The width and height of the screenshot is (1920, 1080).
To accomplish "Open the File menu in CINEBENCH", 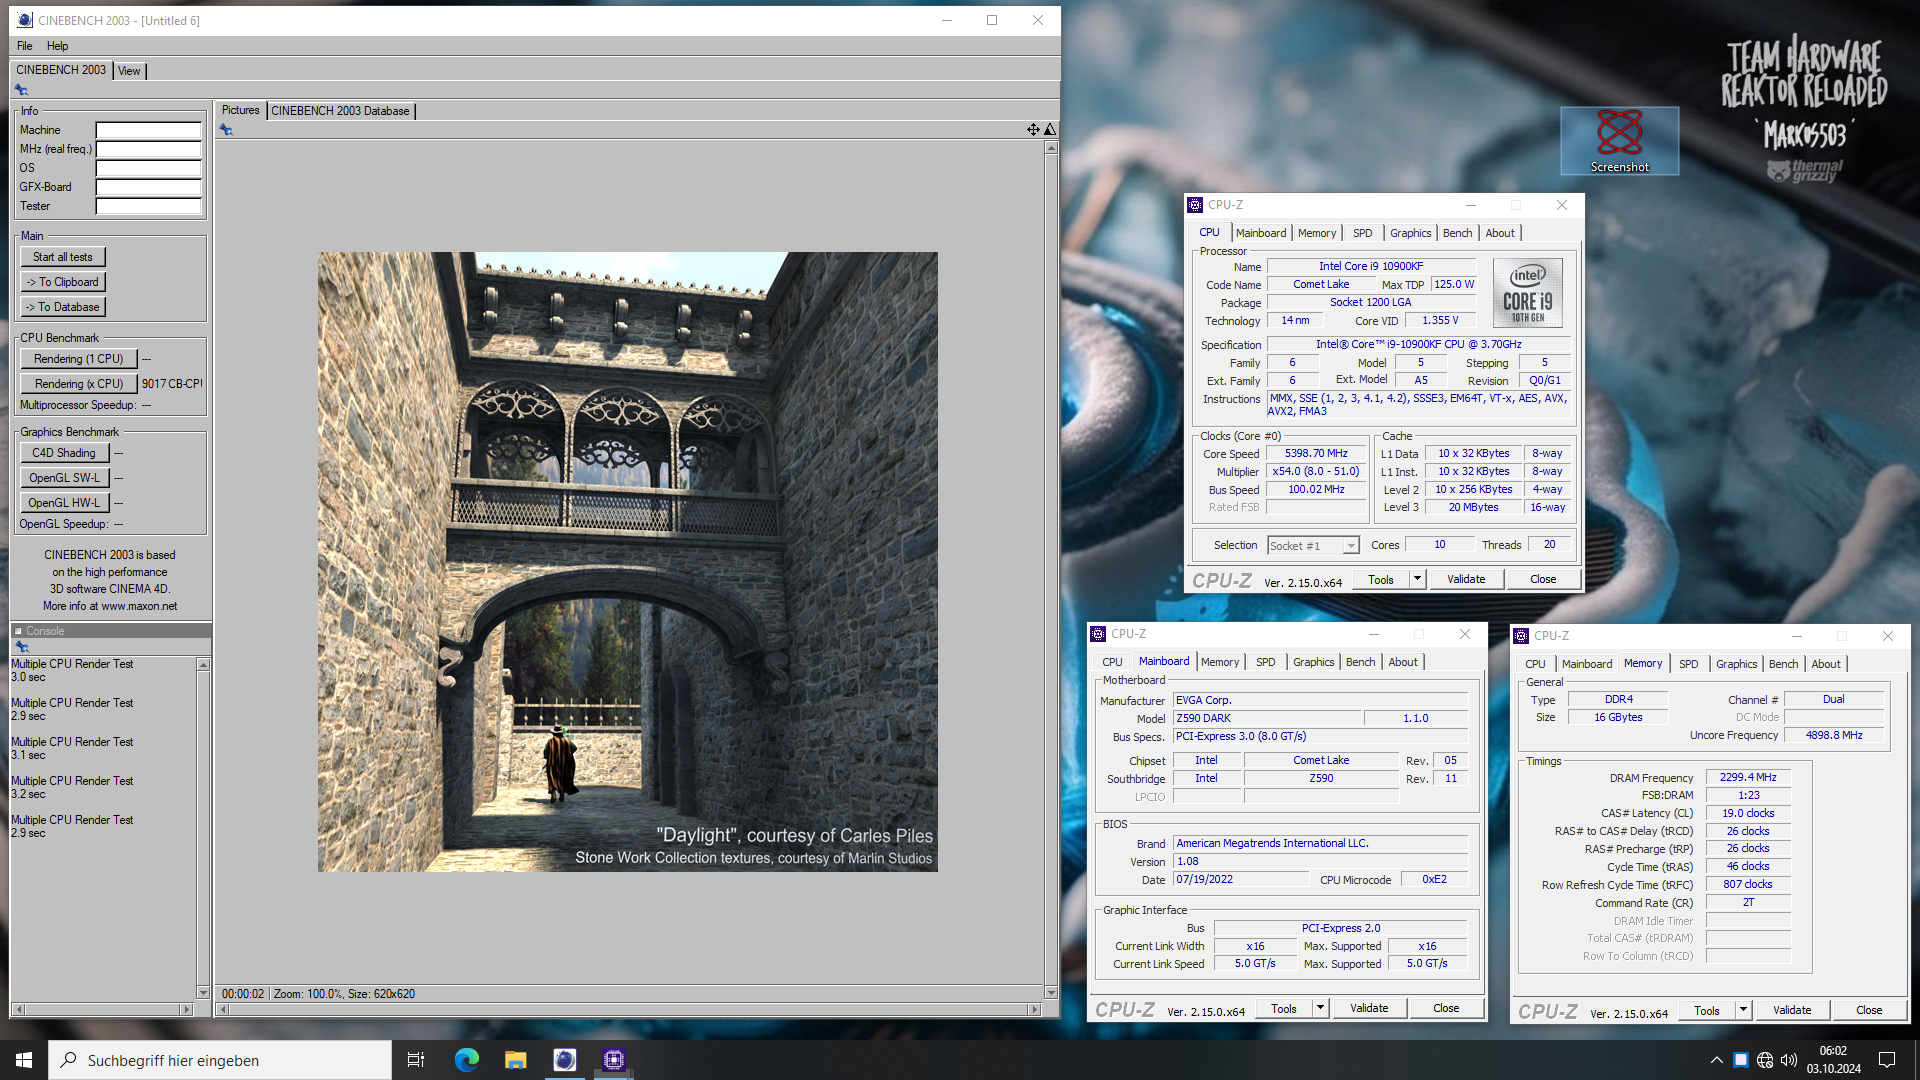I will click(x=25, y=46).
